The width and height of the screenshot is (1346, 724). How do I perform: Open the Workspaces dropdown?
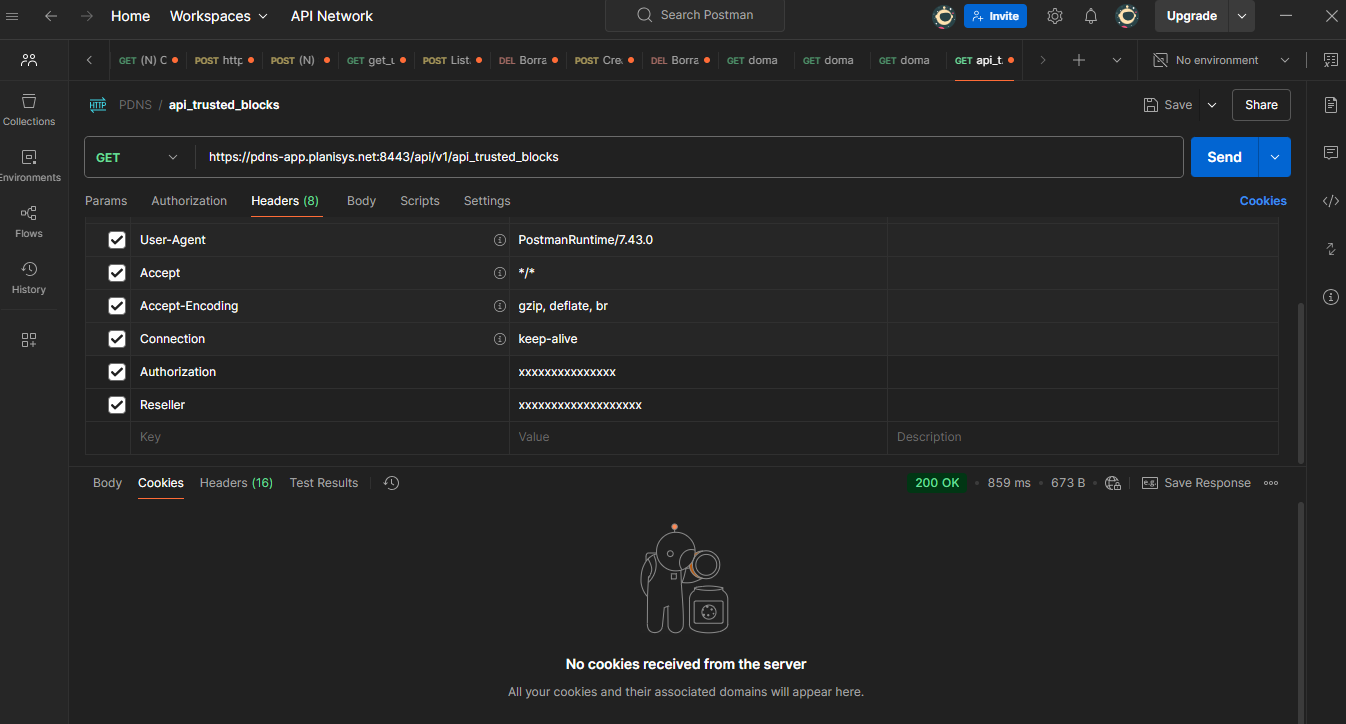219,16
